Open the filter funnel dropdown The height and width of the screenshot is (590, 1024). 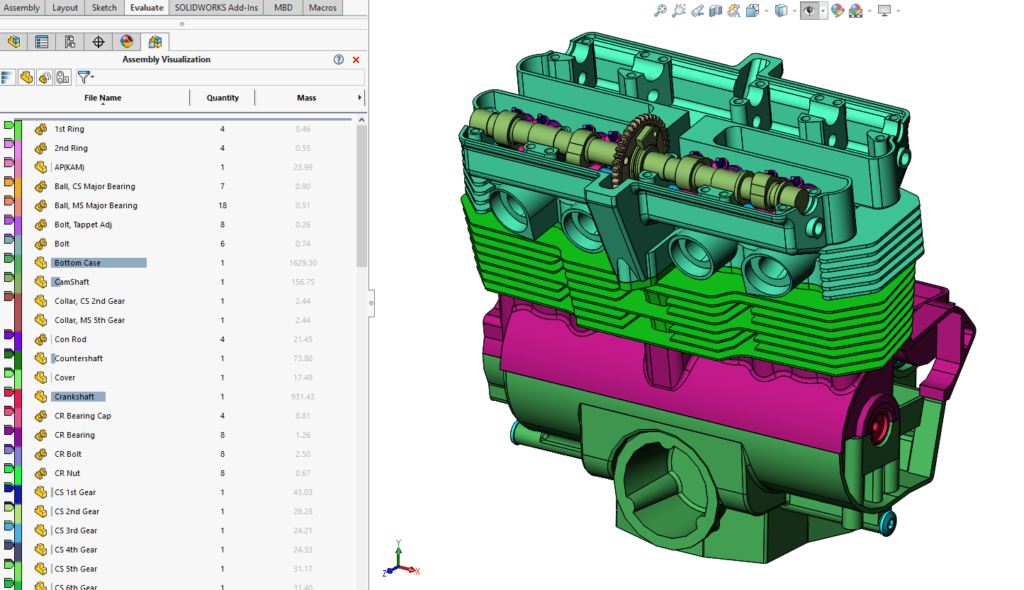tap(86, 78)
